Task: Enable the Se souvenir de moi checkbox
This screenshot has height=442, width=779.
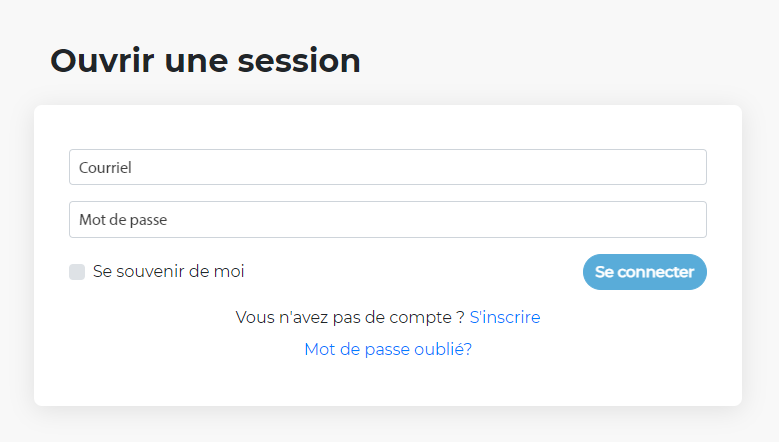Action: [x=77, y=272]
